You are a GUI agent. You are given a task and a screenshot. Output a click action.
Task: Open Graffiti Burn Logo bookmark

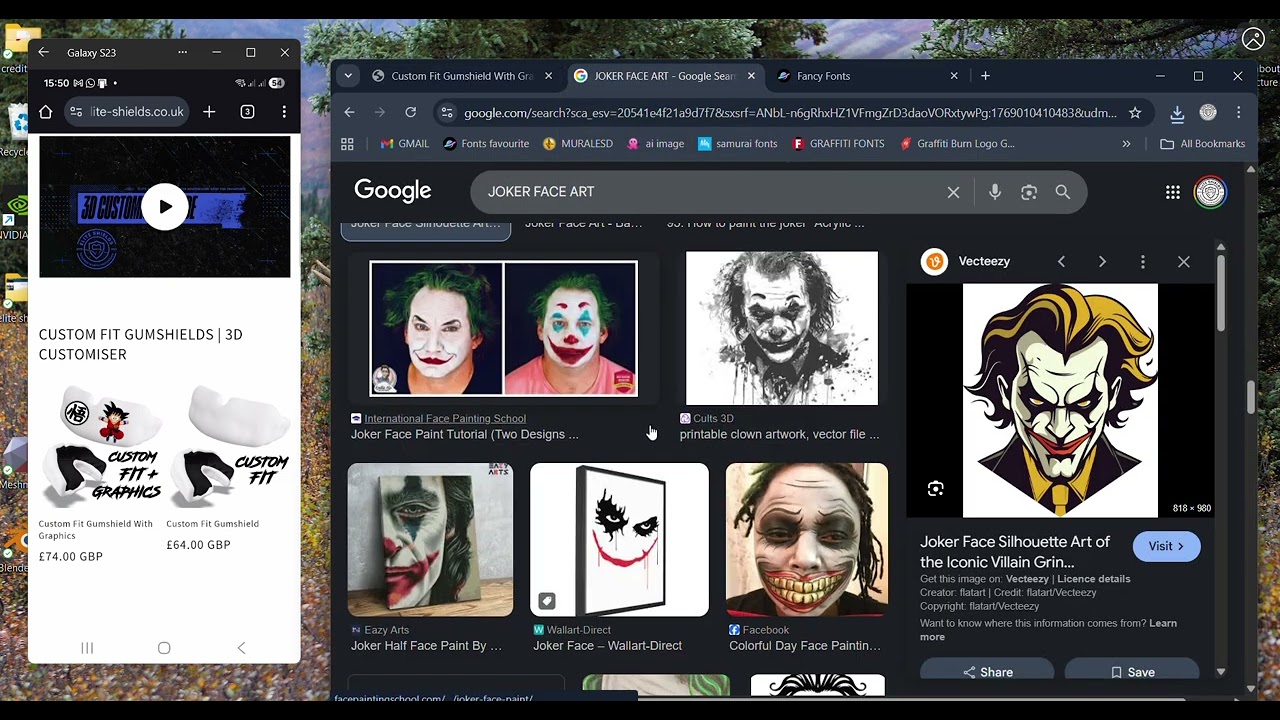coord(957,144)
